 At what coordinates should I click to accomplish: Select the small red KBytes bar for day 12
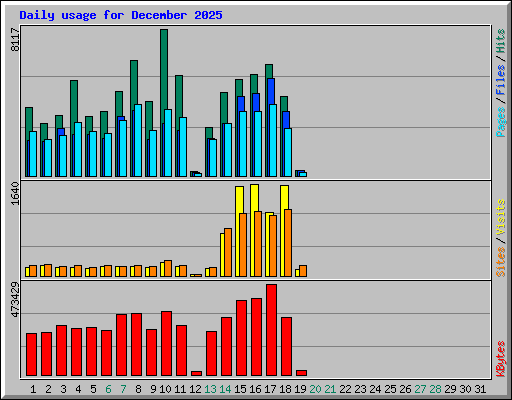coord(196,373)
